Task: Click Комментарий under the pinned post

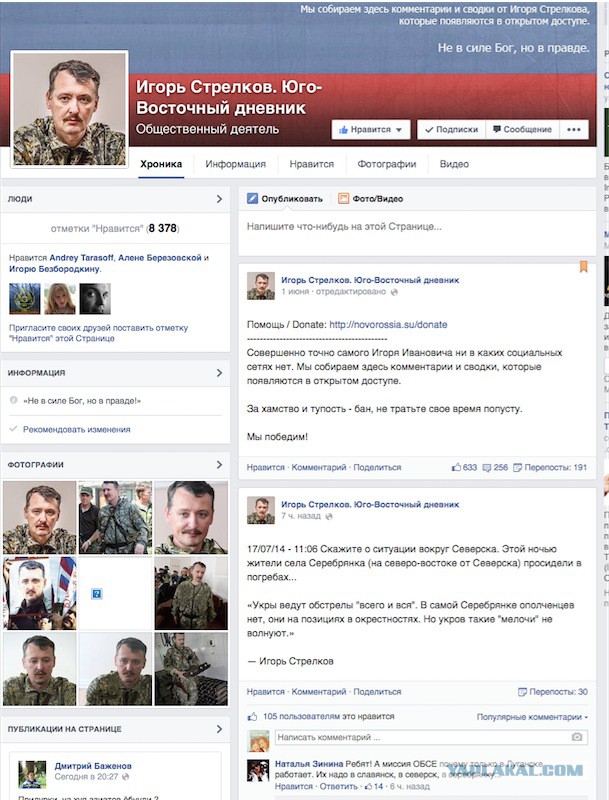Action: tap(319, 467)
